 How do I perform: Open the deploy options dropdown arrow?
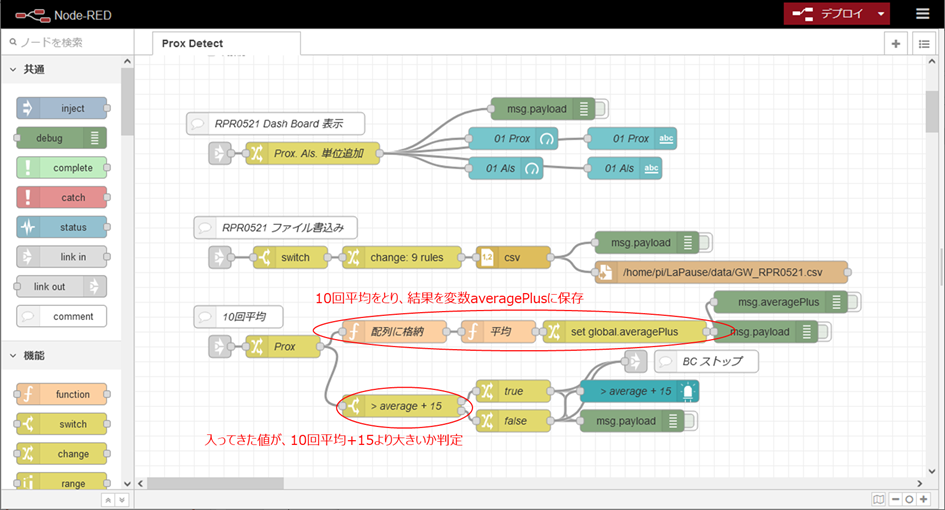(x=880, y=14)
